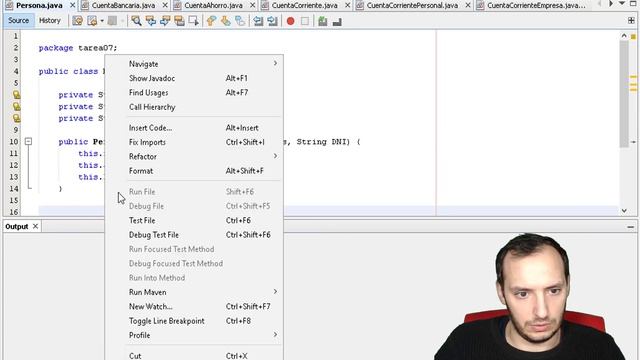Choose Format from context menu
This screenshot has height=360, width=640.
(x=194, y=171)
